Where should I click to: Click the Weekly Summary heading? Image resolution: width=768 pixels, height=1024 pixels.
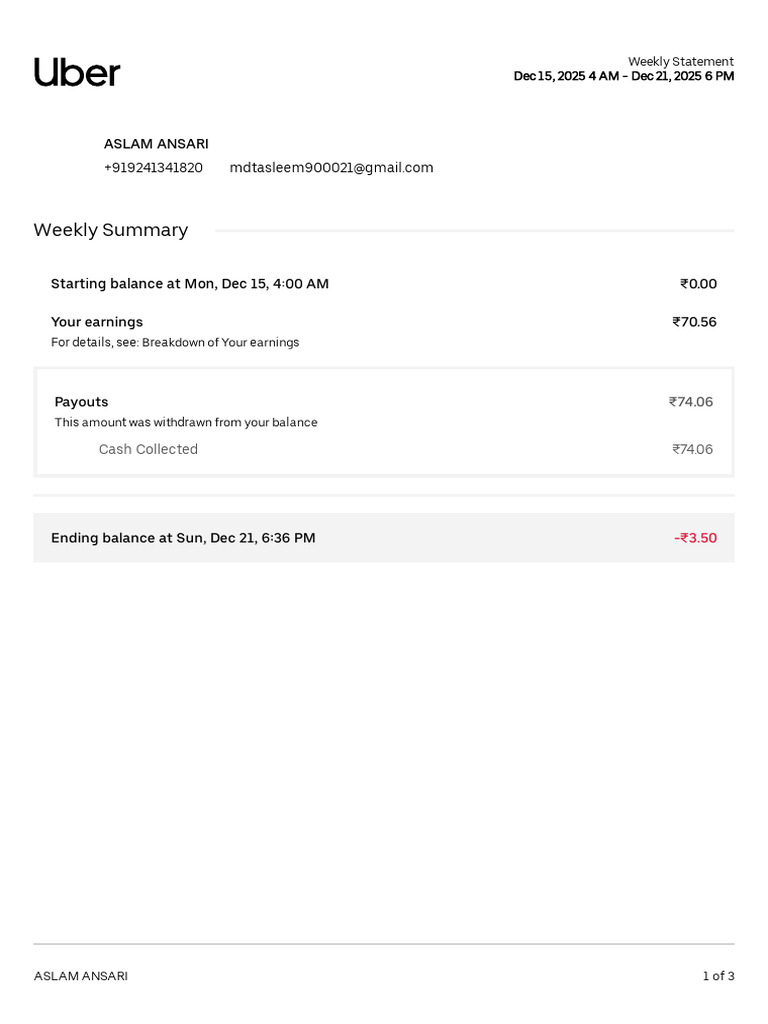point(111,230)
